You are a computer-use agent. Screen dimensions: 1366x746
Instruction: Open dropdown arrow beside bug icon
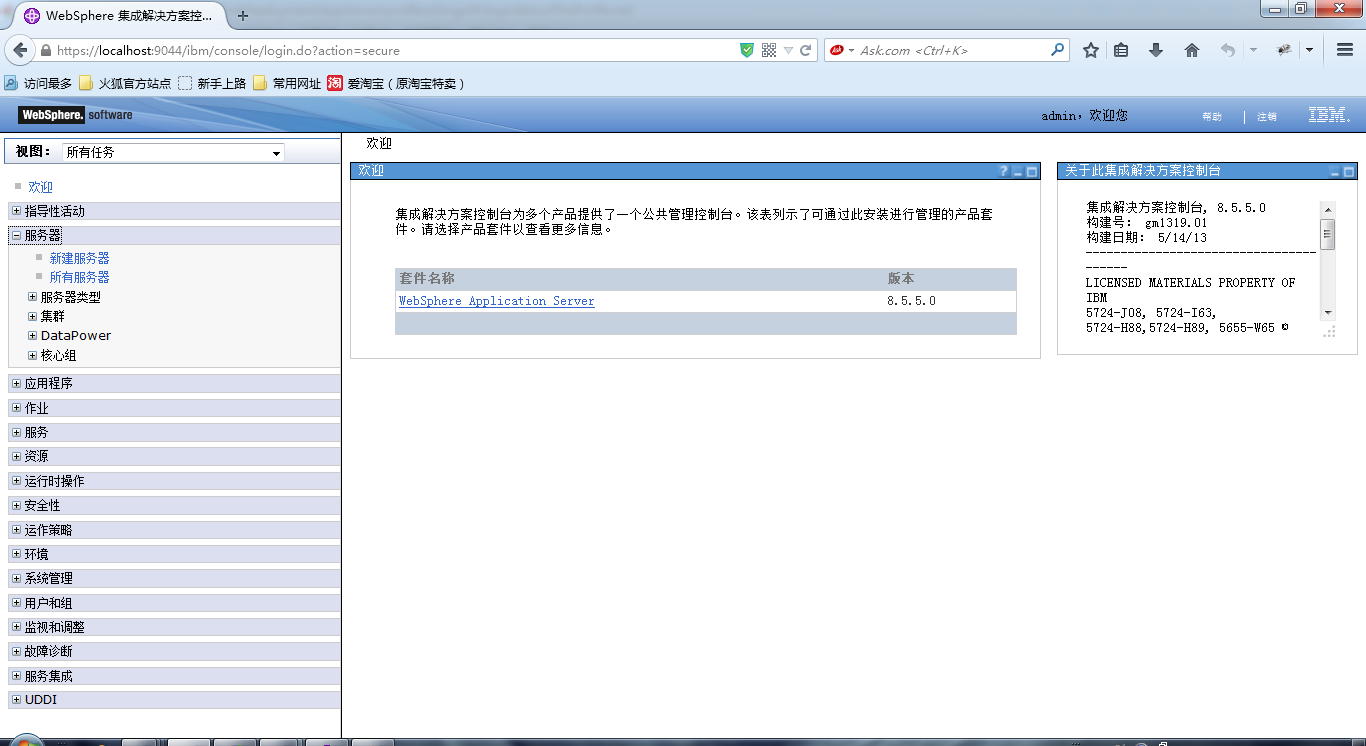coord(1309,50)
